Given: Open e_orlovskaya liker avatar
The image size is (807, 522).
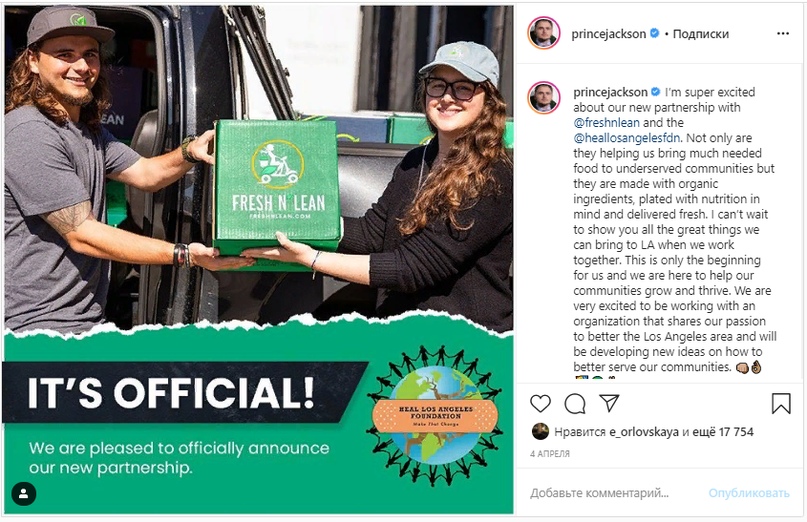Looking at the screenshot, I should click(x=540, y=431).
